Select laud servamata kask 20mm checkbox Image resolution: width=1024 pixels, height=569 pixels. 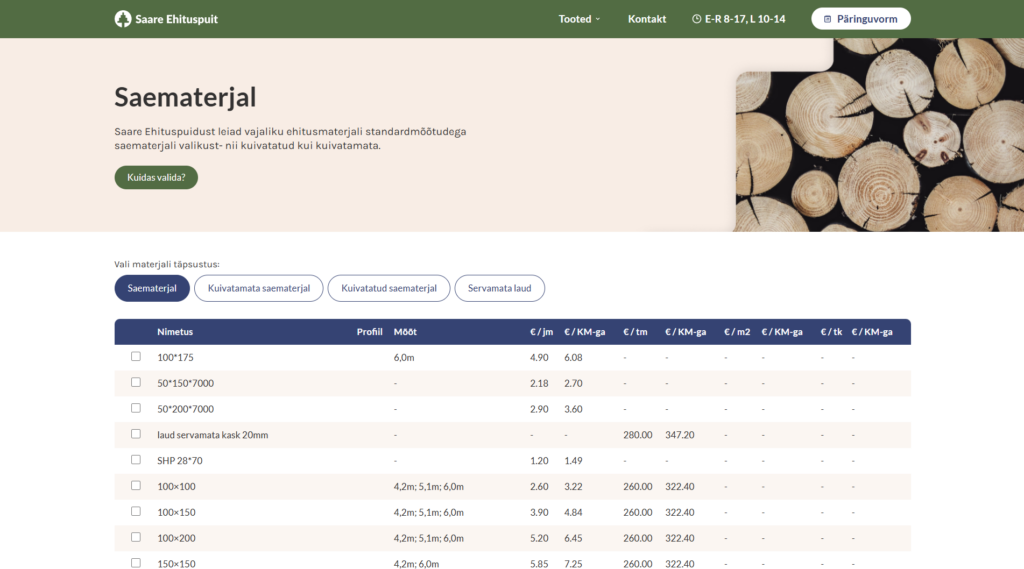click(x=136, y=434)
